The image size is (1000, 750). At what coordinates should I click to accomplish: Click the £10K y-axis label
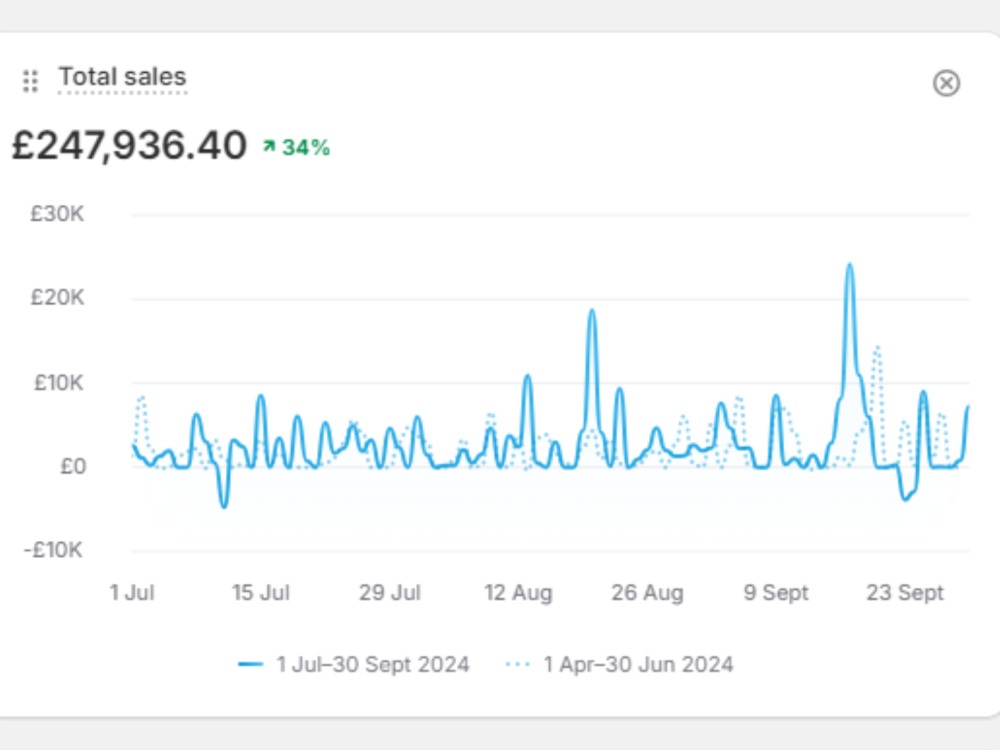[x=58, y=383]
